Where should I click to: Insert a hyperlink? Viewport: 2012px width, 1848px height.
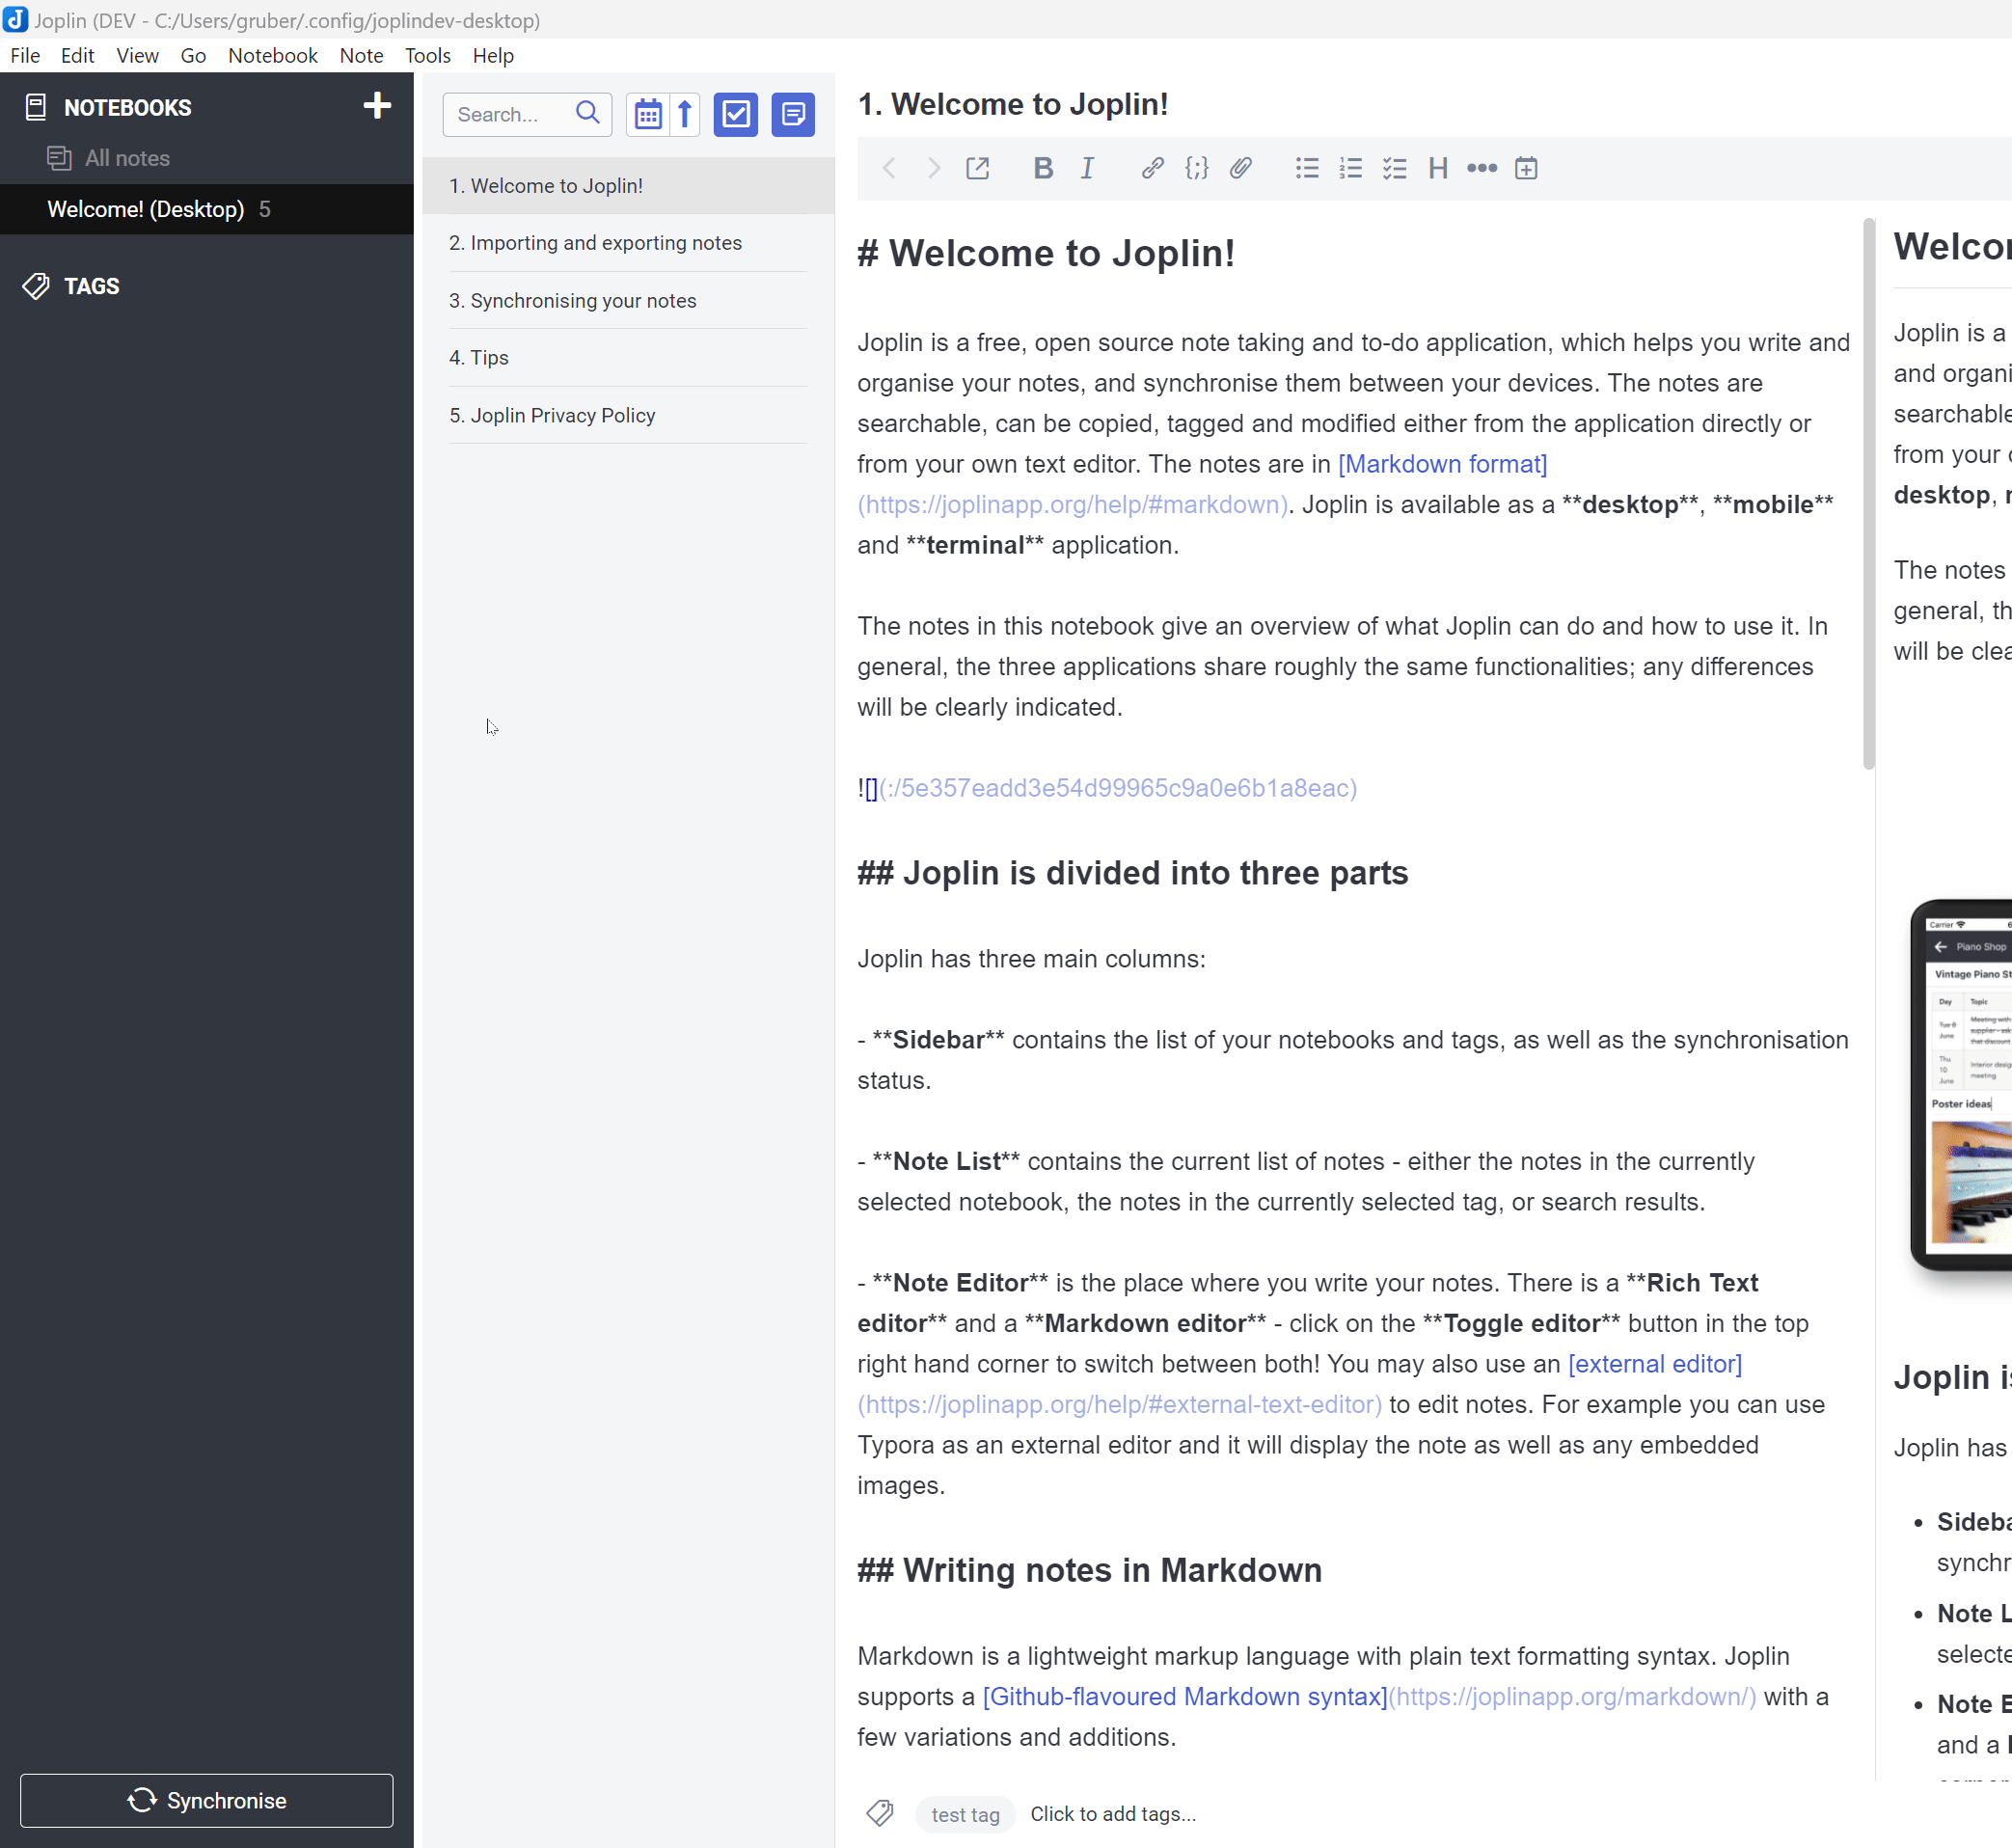(1152, 168)
